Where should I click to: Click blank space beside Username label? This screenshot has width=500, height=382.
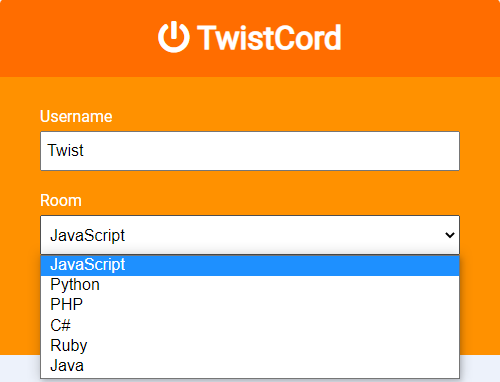click(x=283, y=116)
